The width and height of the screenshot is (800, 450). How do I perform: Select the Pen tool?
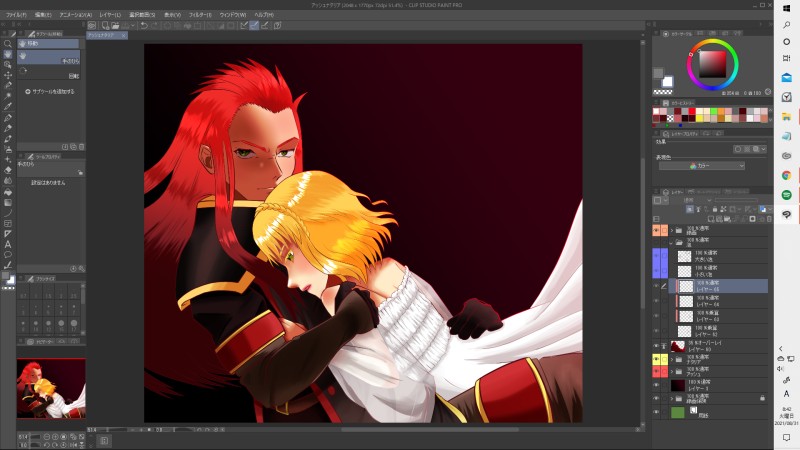point(8,118)
